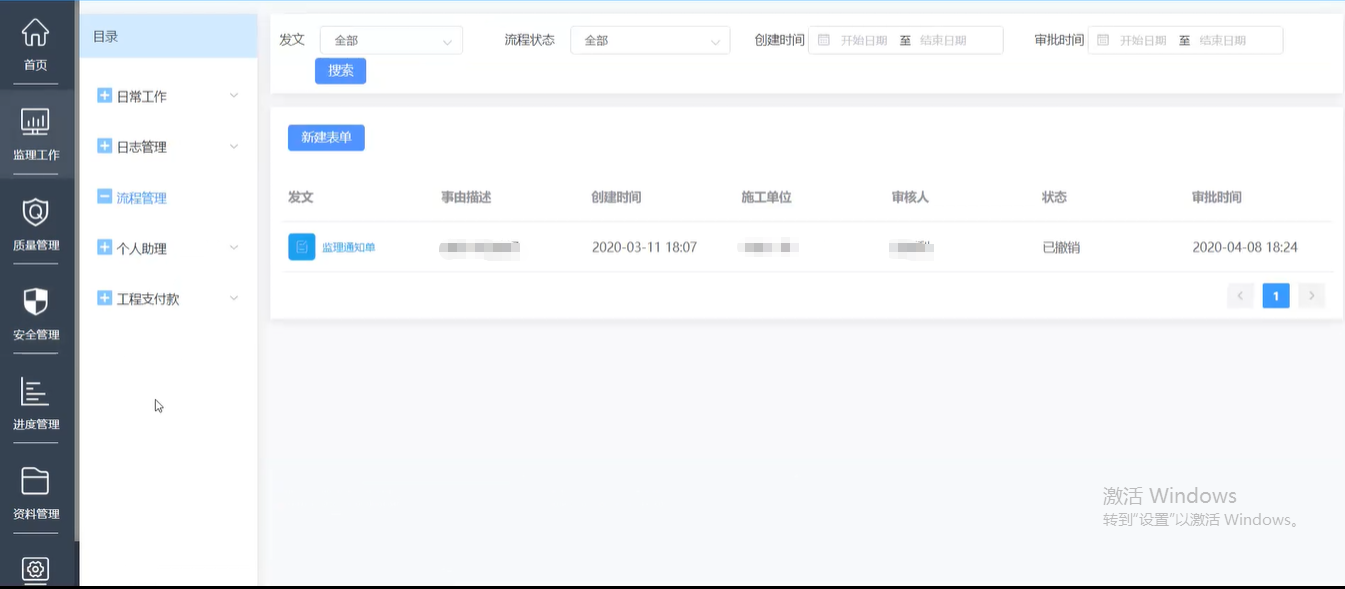Expand the 日常工作 plus icon
Image resolution: width=1345 pixels, height=589 pixels.
[104, 96]
